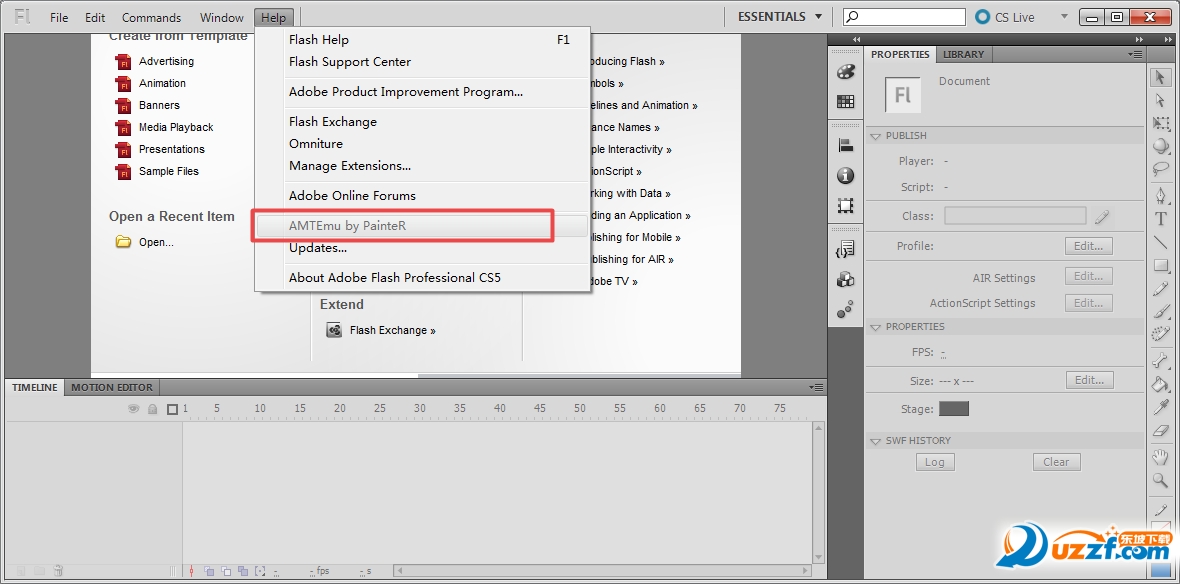The height and width of the screenshot is (584, 1180).
Task: Follow the Flash Exchange » link under Extend
Action: click(393, 330)
